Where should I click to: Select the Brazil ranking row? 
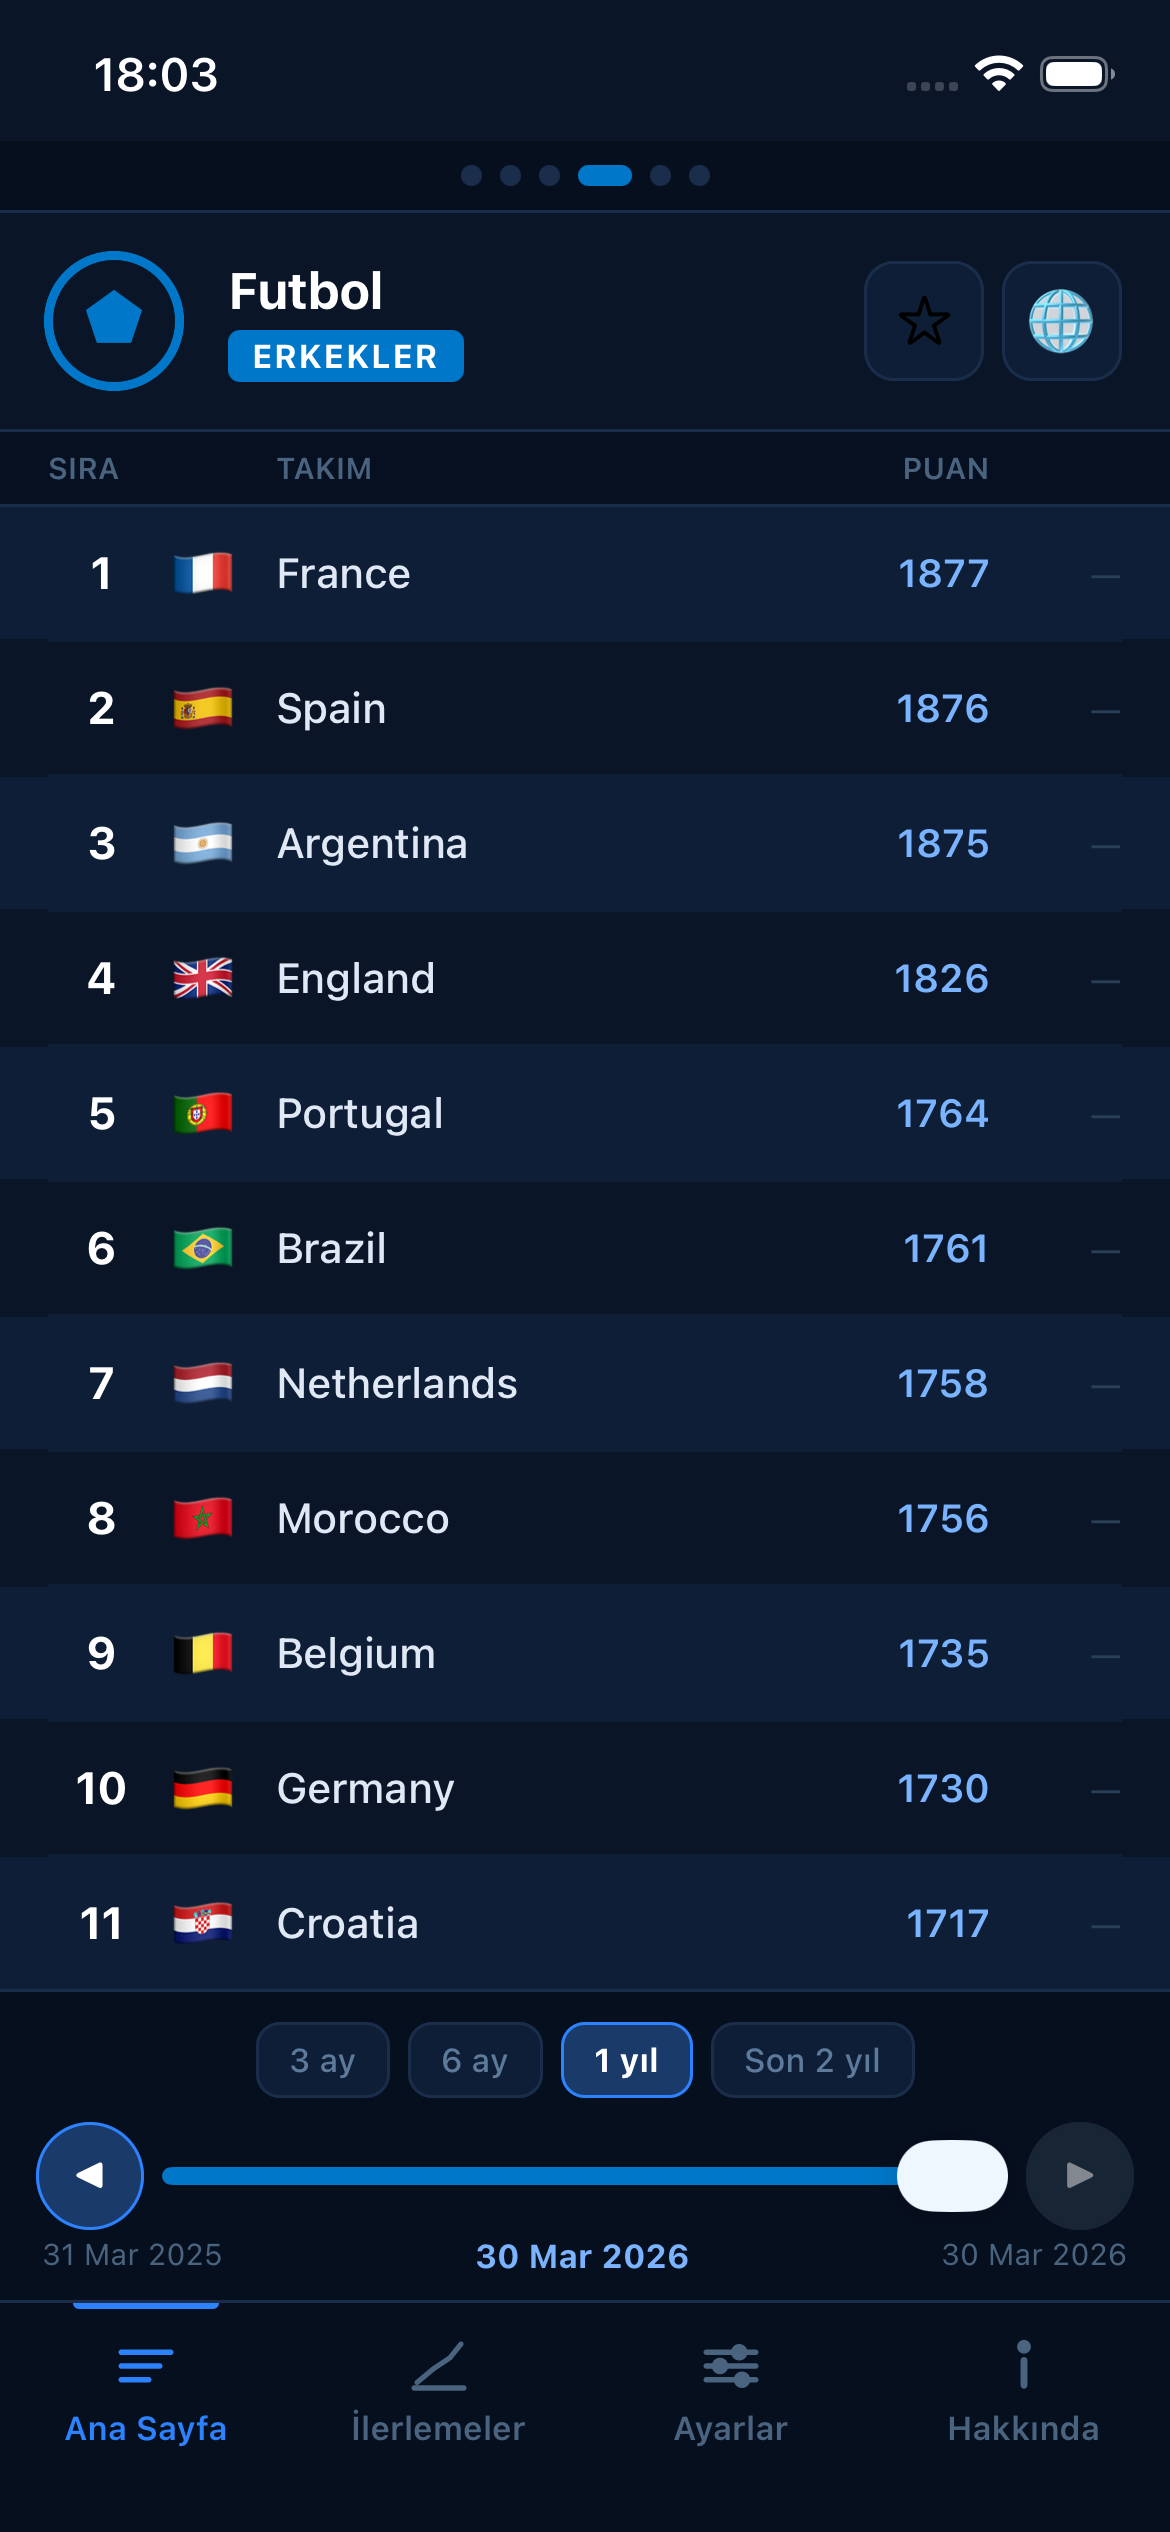click(x=585, y=1248)
